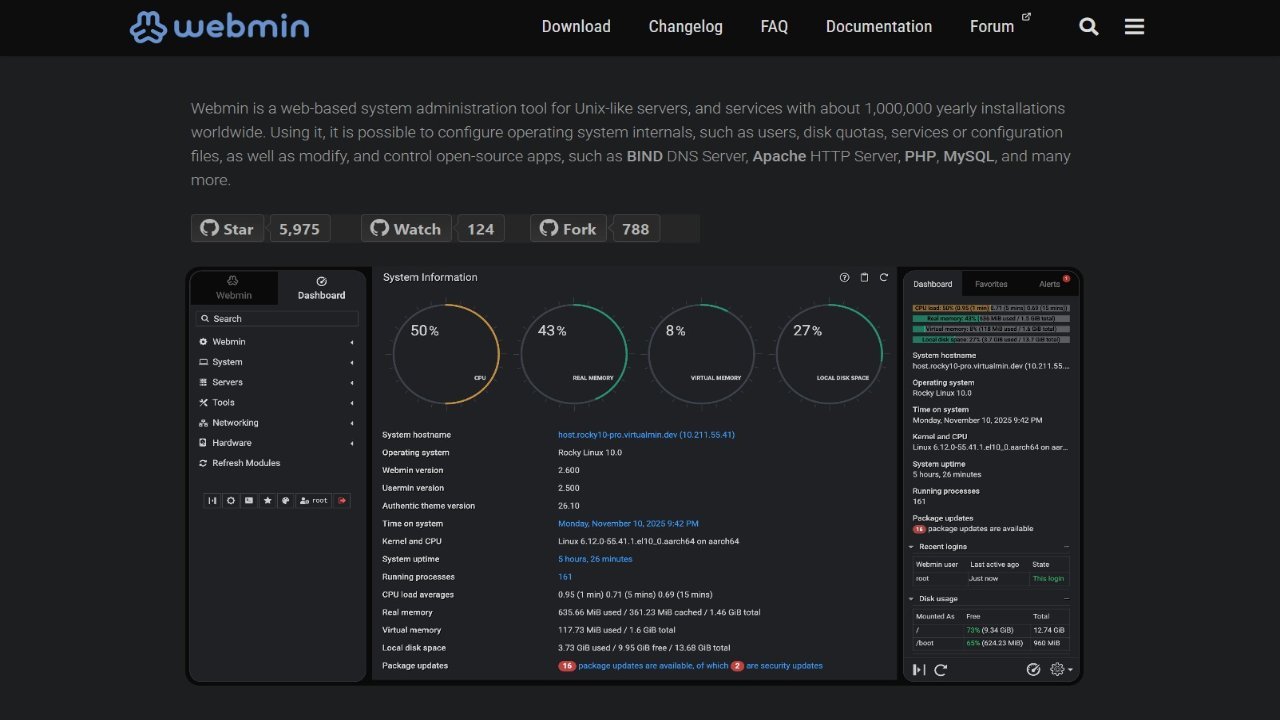Open the Download page from the header
1280x720 pixels.
576,27
